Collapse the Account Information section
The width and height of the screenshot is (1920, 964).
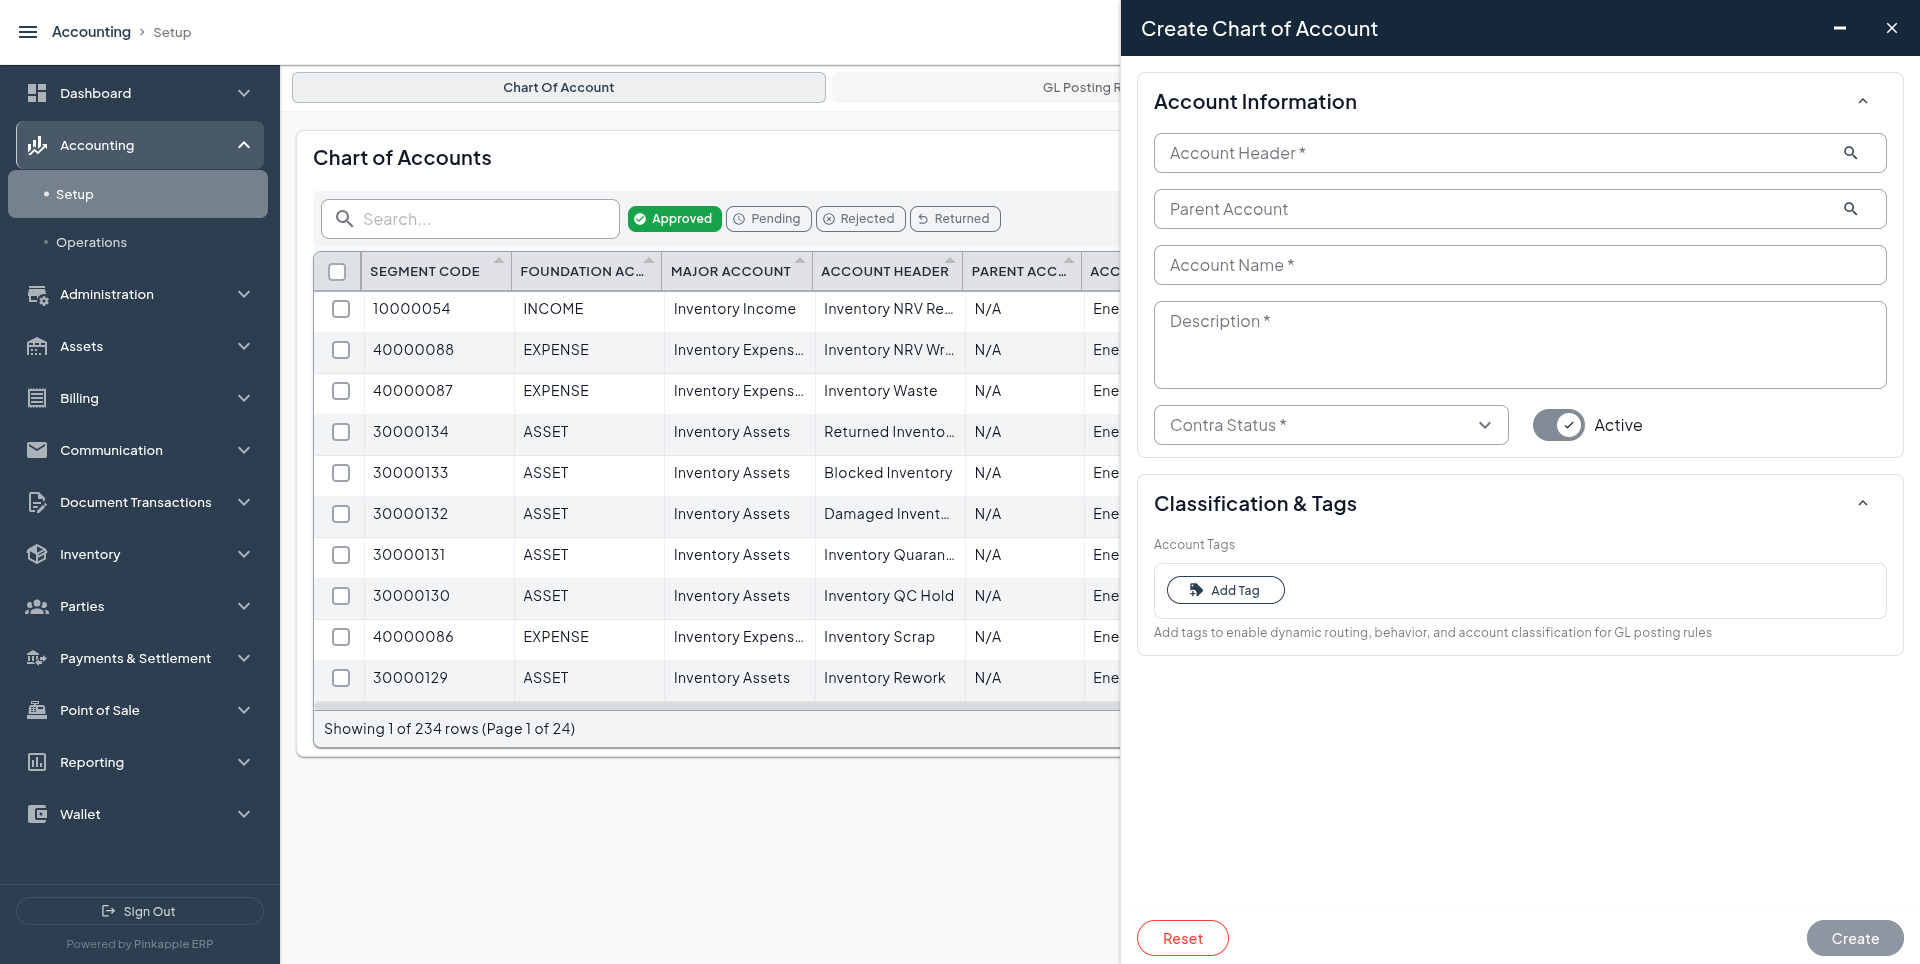pos(1863,102)
